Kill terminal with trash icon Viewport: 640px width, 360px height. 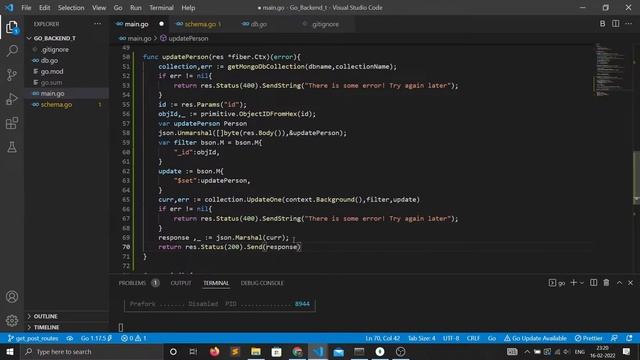point(607,282)
